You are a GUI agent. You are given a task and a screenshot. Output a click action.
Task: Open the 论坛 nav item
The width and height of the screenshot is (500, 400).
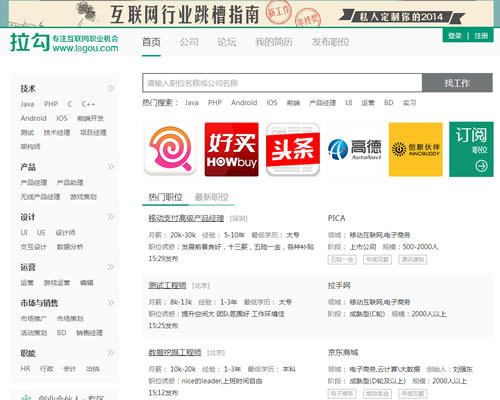point(227,42)
